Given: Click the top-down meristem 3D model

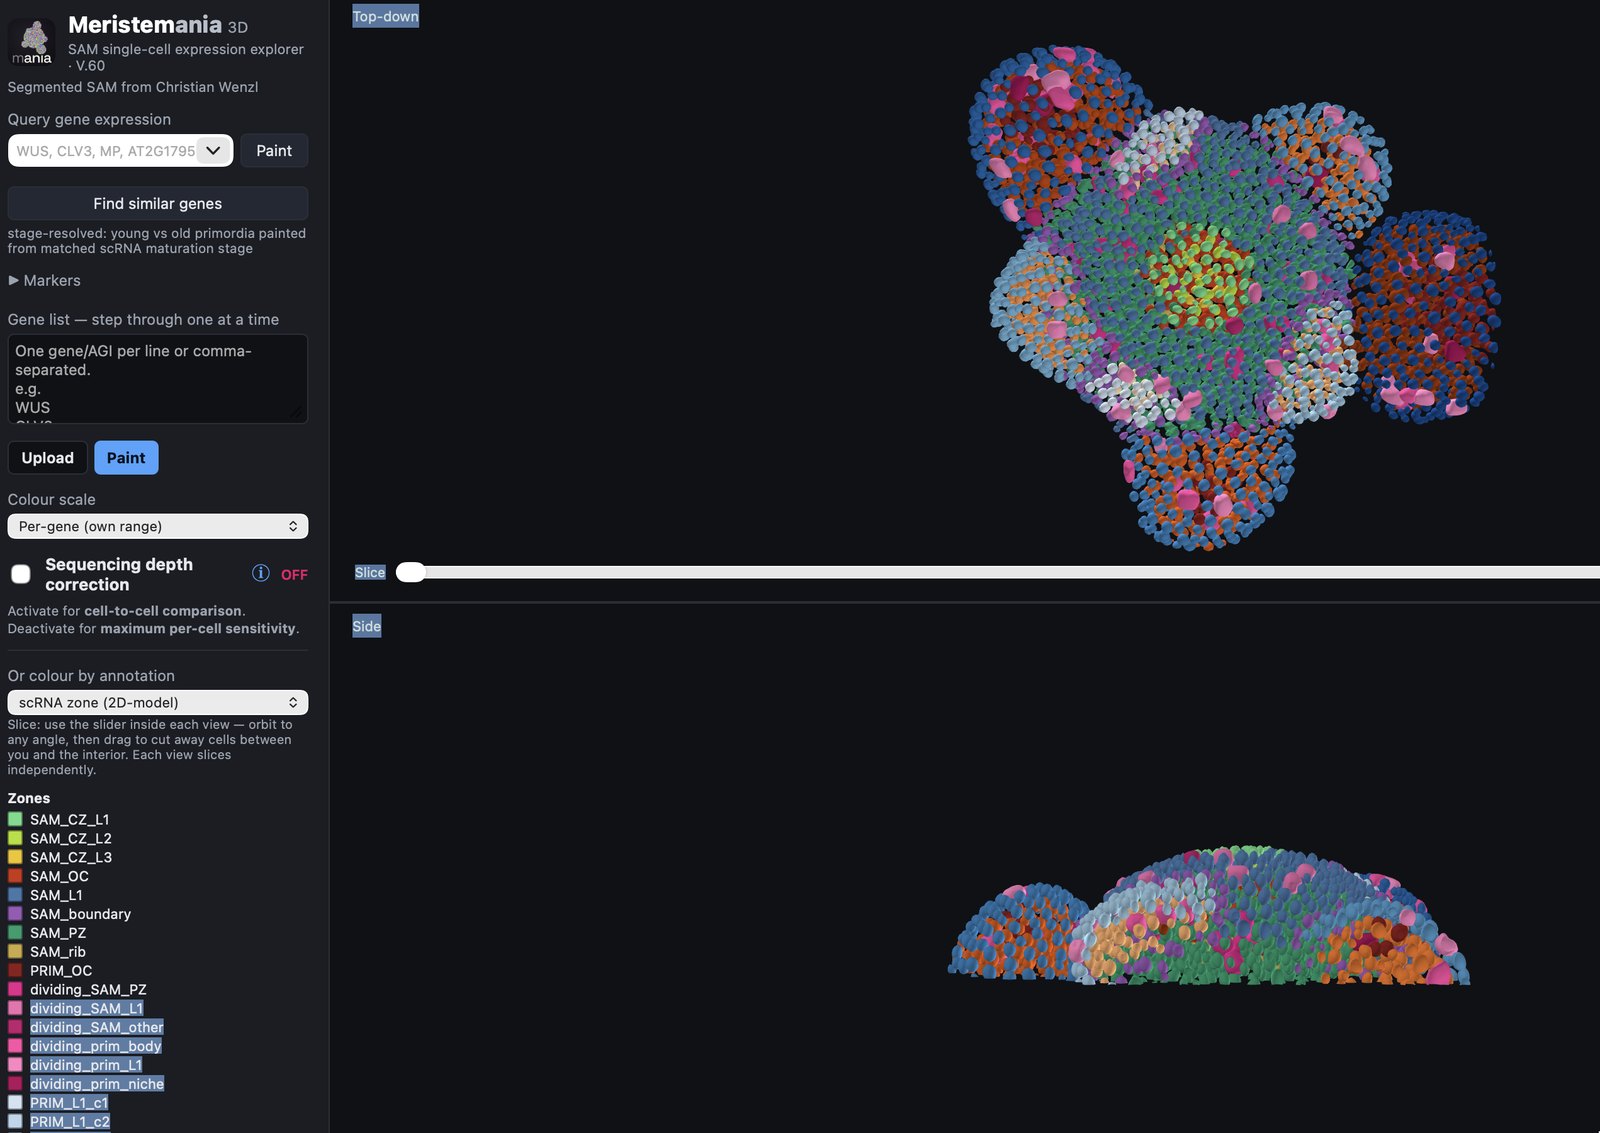Looking at the screenshot, I should [x=1235, y=295].
